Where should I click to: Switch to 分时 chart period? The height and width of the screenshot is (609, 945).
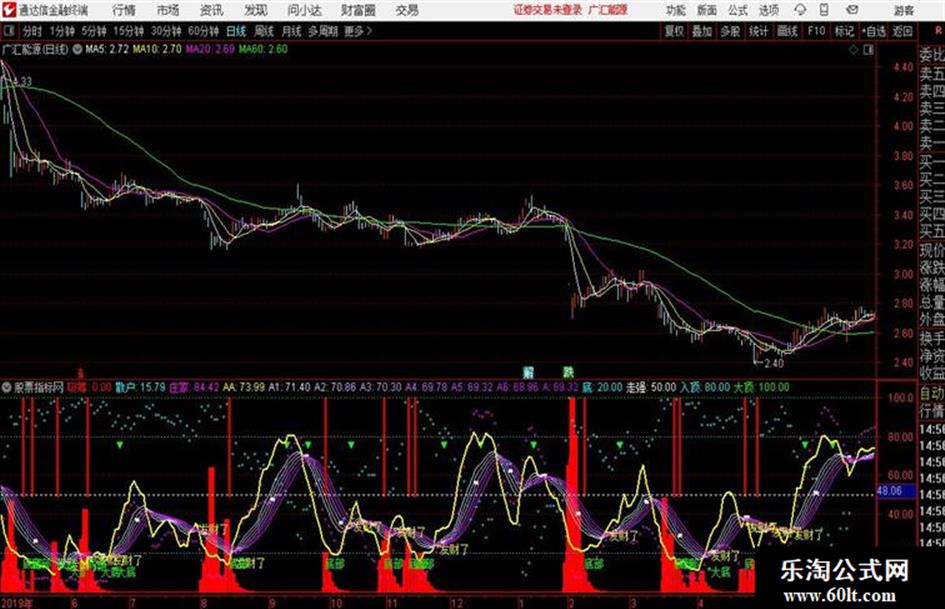[x=32, y=31]
